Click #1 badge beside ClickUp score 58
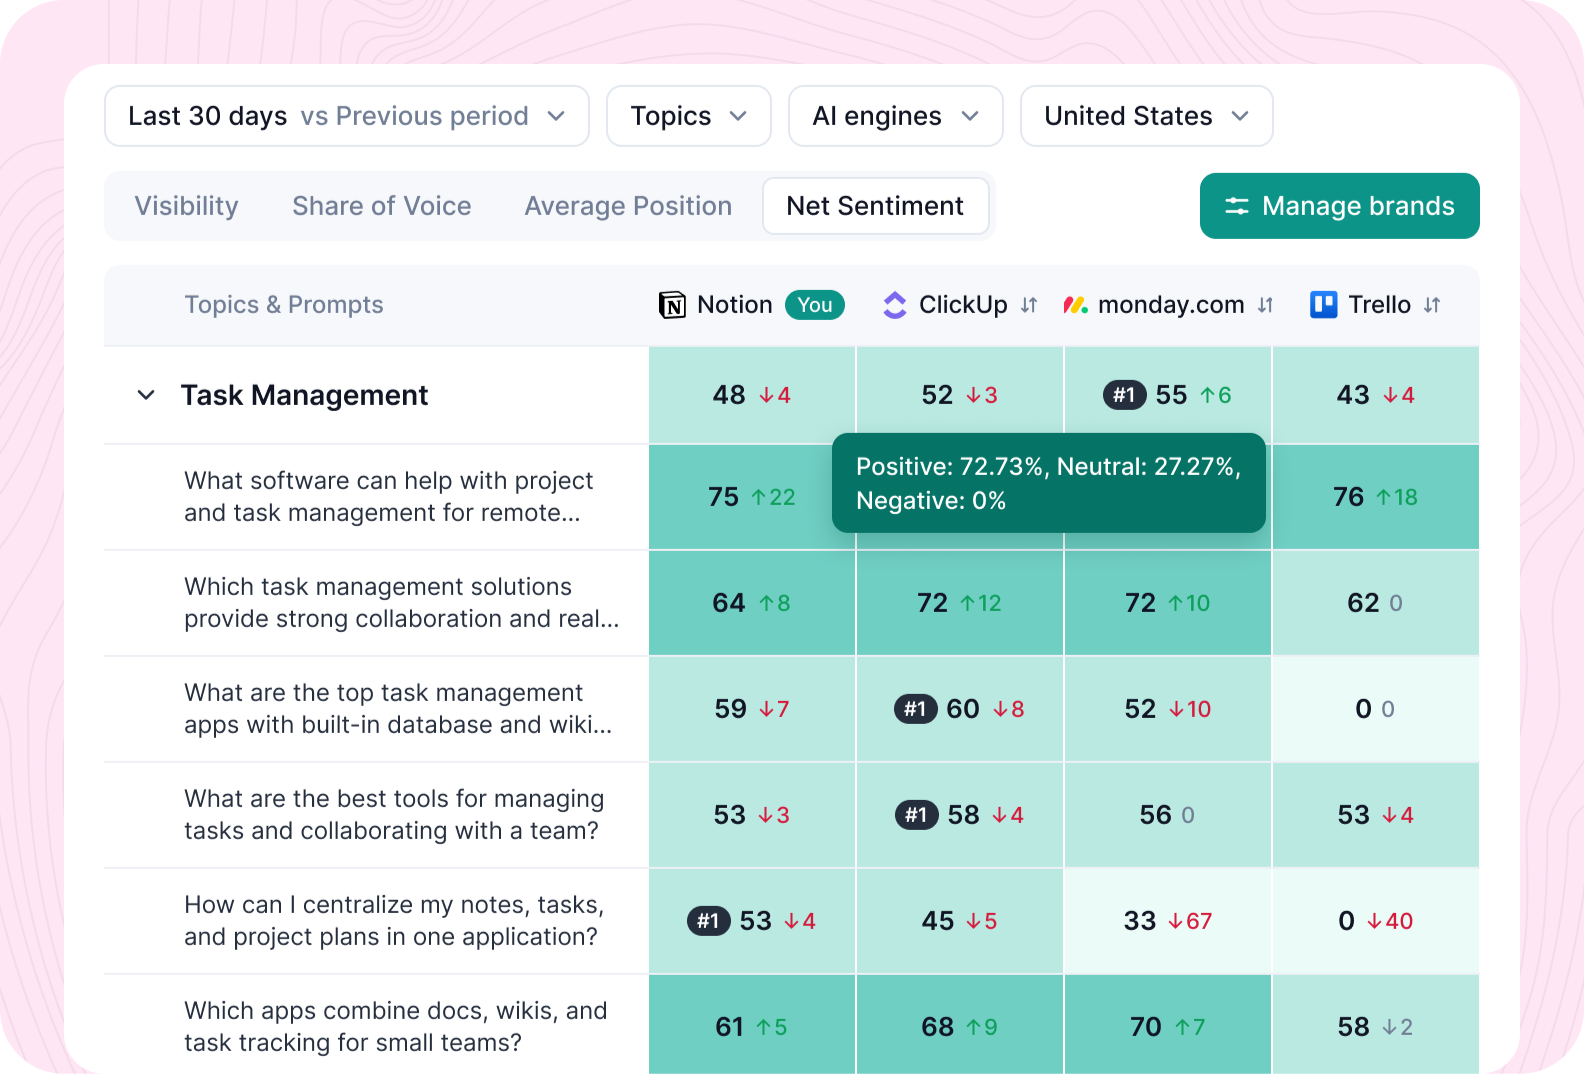This screenshot has height=1074, width=1584. tap(916, 815)
